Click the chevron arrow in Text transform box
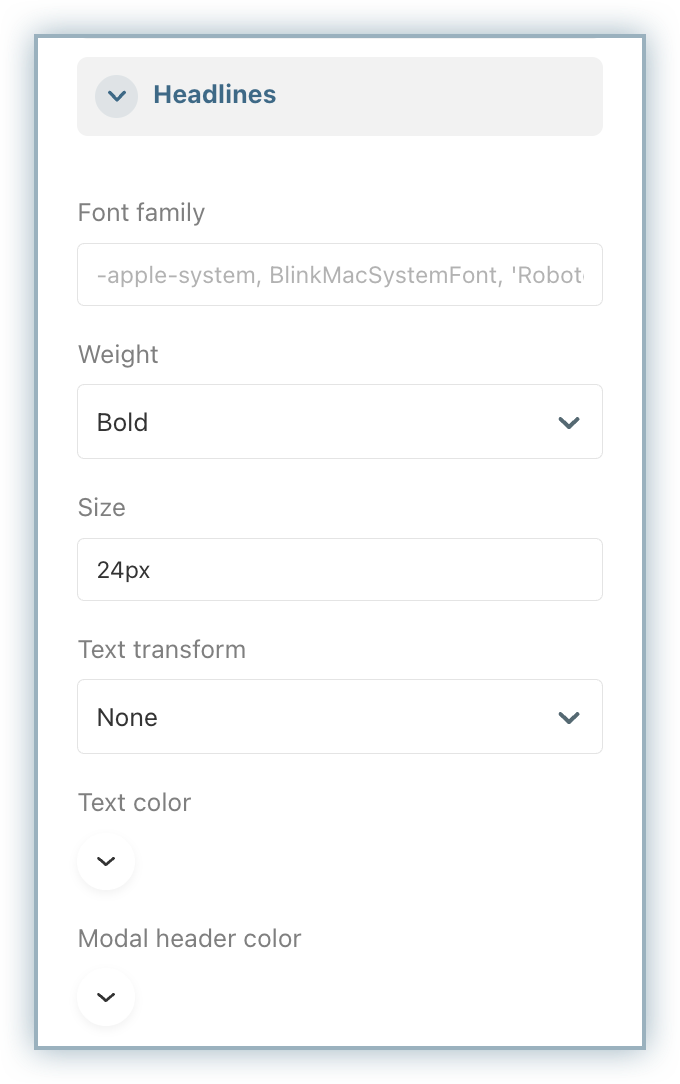Screen dimensions: 680x1084 click(569, 717)
